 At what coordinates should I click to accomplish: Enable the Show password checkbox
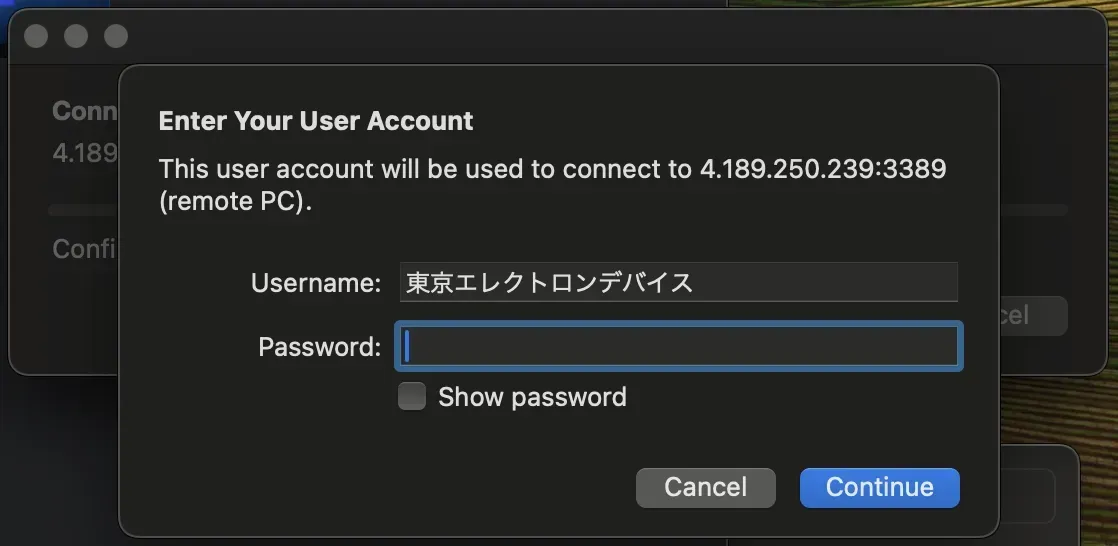coord(412,397)
